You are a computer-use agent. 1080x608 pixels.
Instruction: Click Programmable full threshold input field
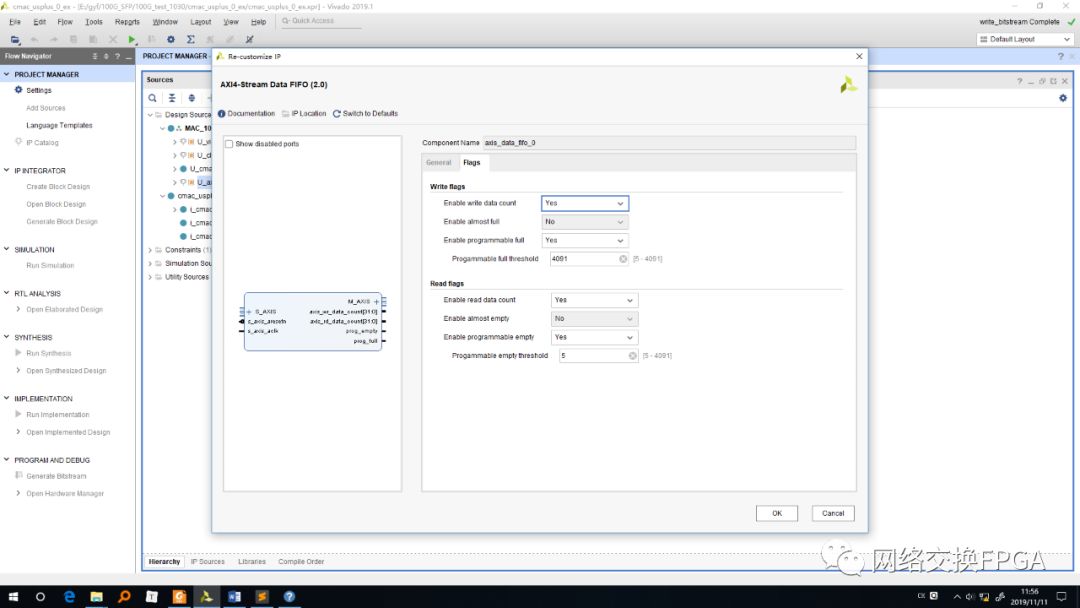(x=584, y=259)
